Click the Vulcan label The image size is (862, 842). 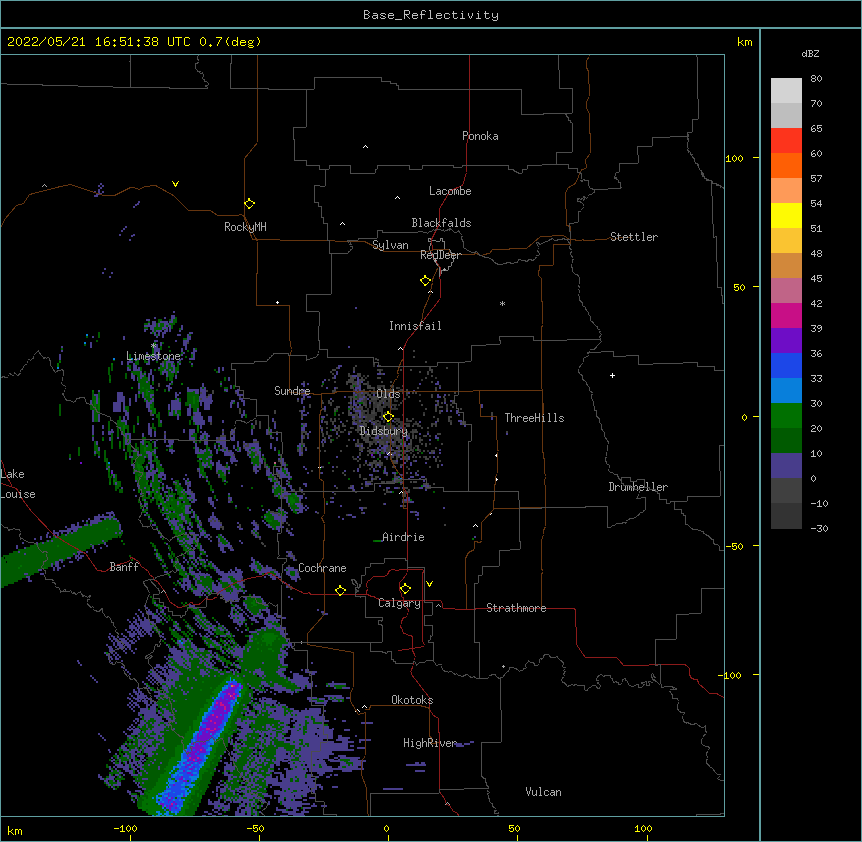tap(543, 792)
